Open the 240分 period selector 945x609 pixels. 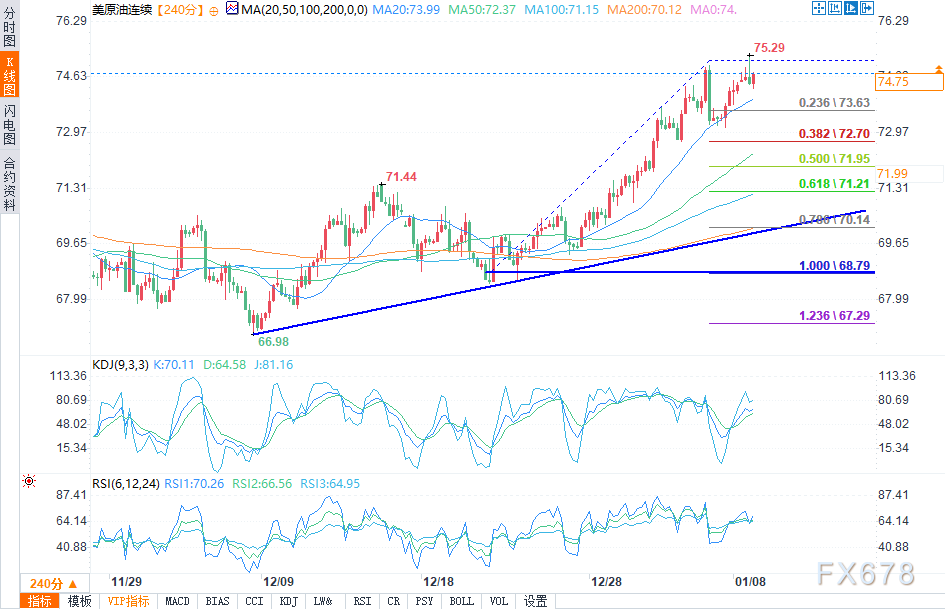click(54, 584)
